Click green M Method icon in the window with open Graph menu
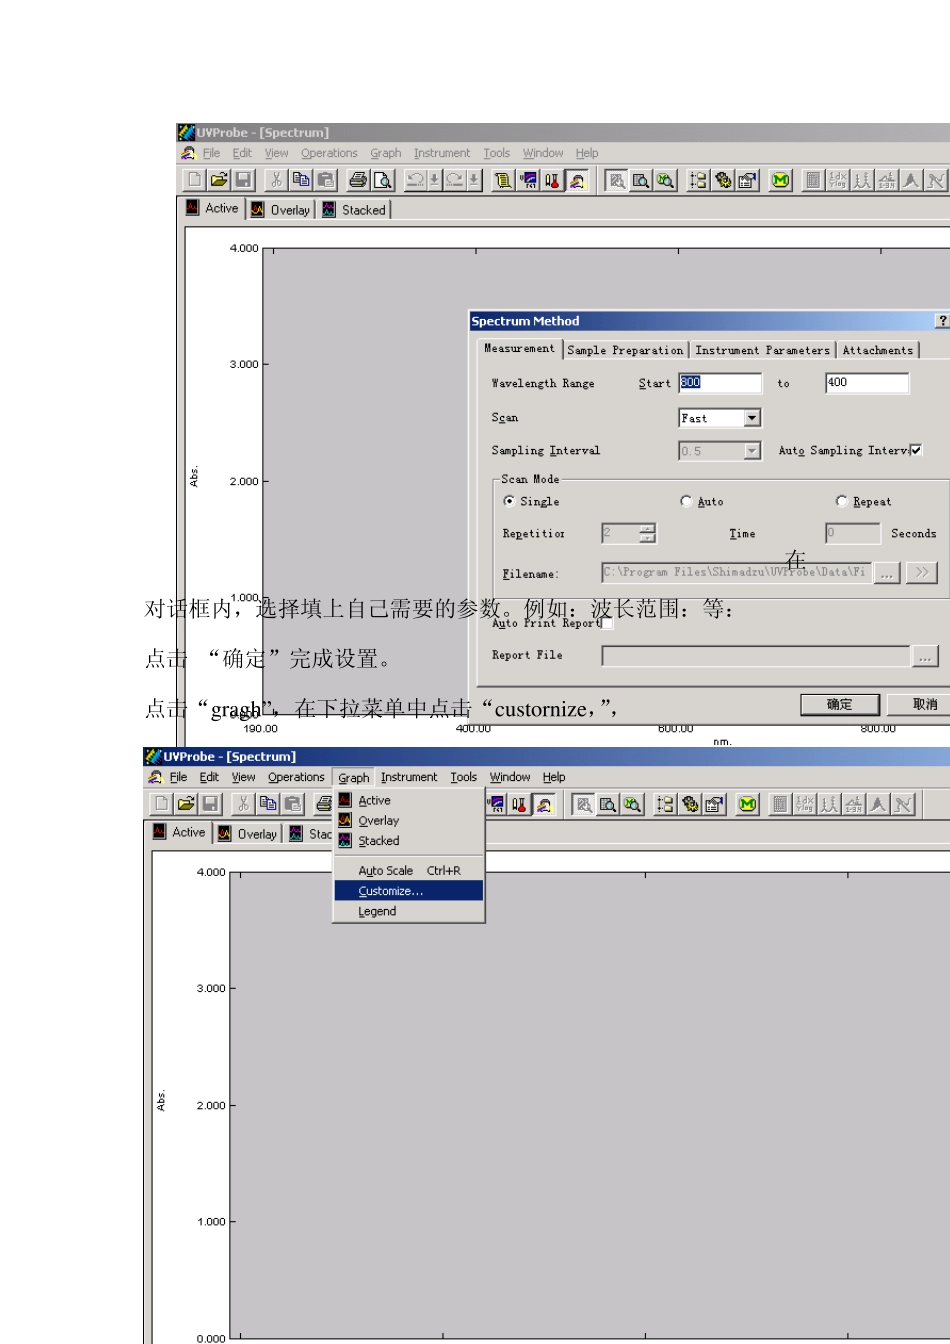The image size is (950, 1344). [748, 804]
